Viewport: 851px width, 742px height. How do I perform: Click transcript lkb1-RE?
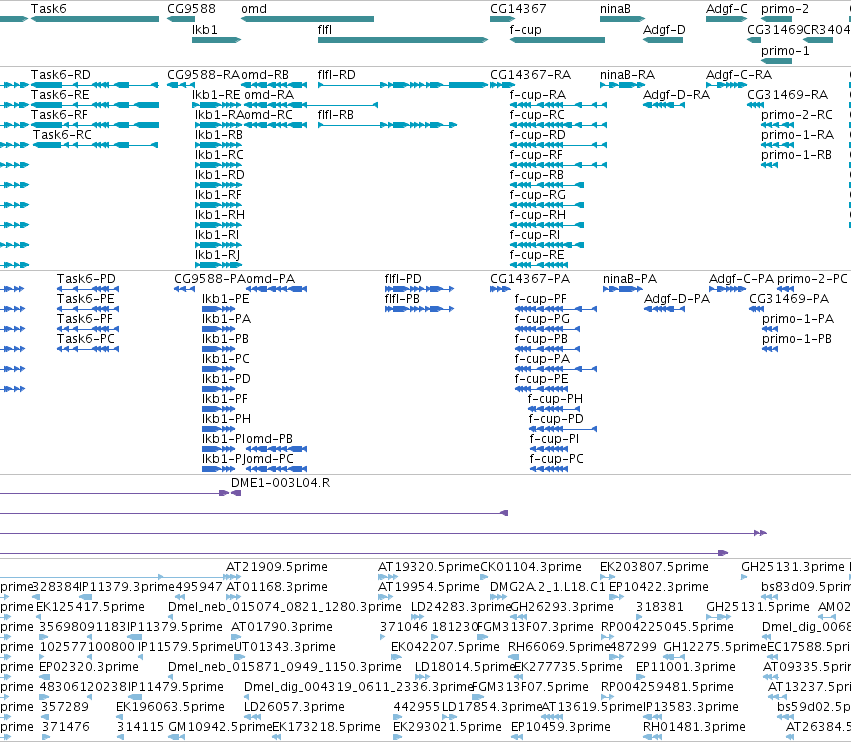[217, 105]
